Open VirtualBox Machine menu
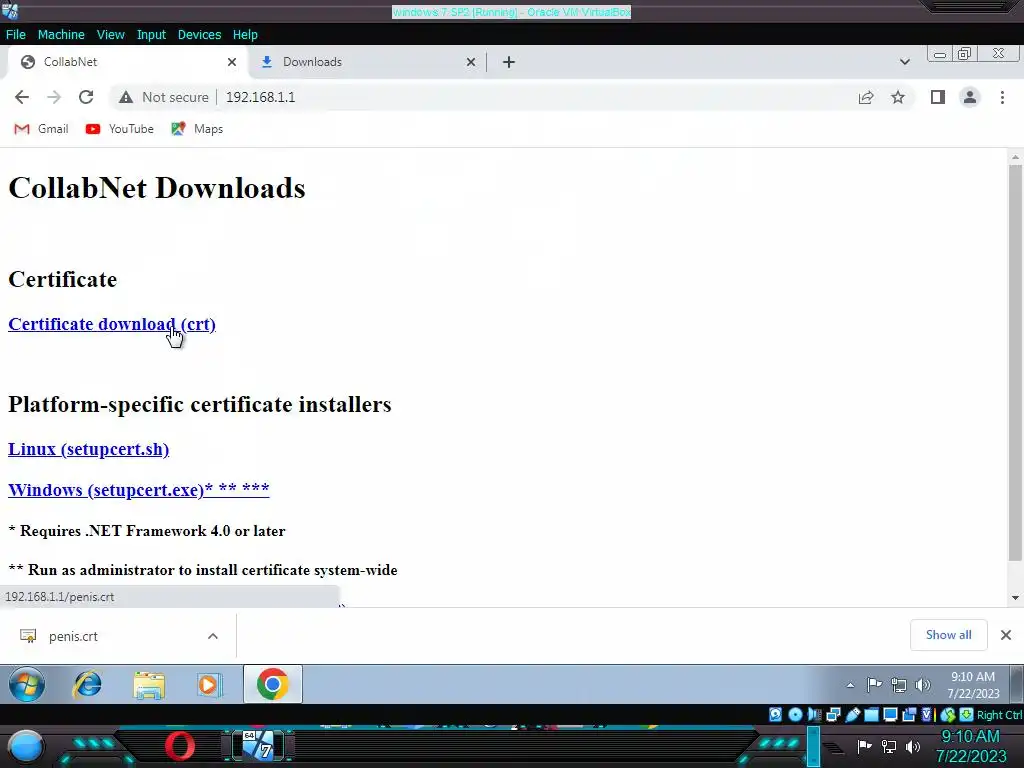The image size is (1024, 768). pyautogui.click(x=61, y=35)
